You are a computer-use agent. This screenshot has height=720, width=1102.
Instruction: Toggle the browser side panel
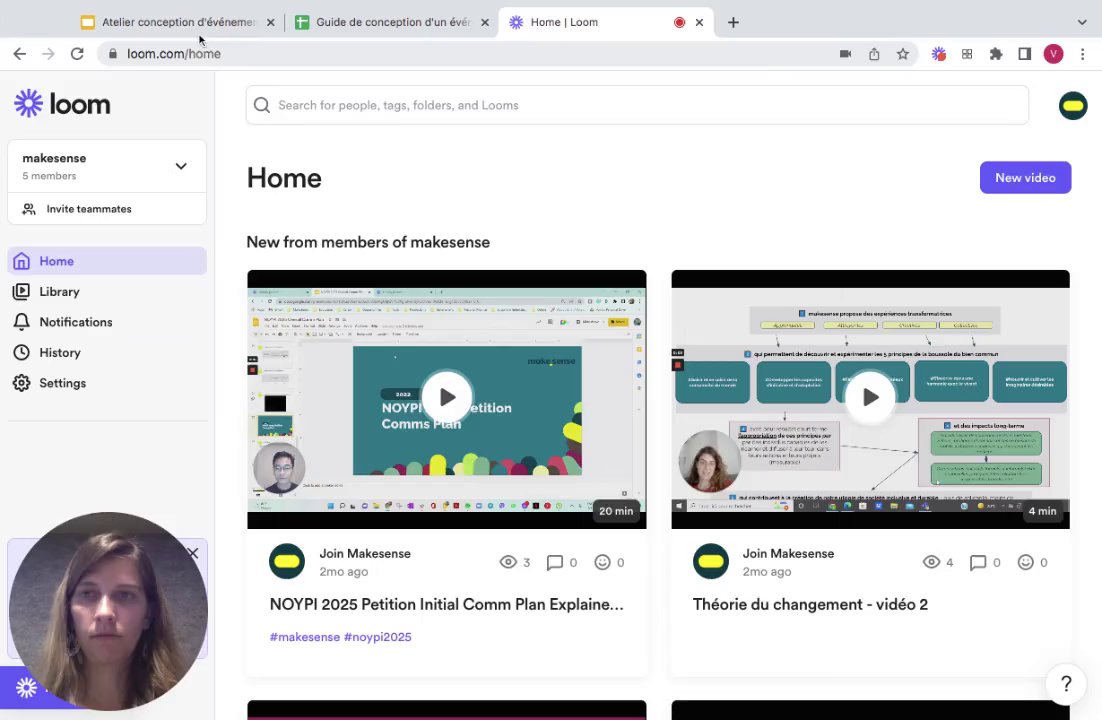[x=1024, y=54]
